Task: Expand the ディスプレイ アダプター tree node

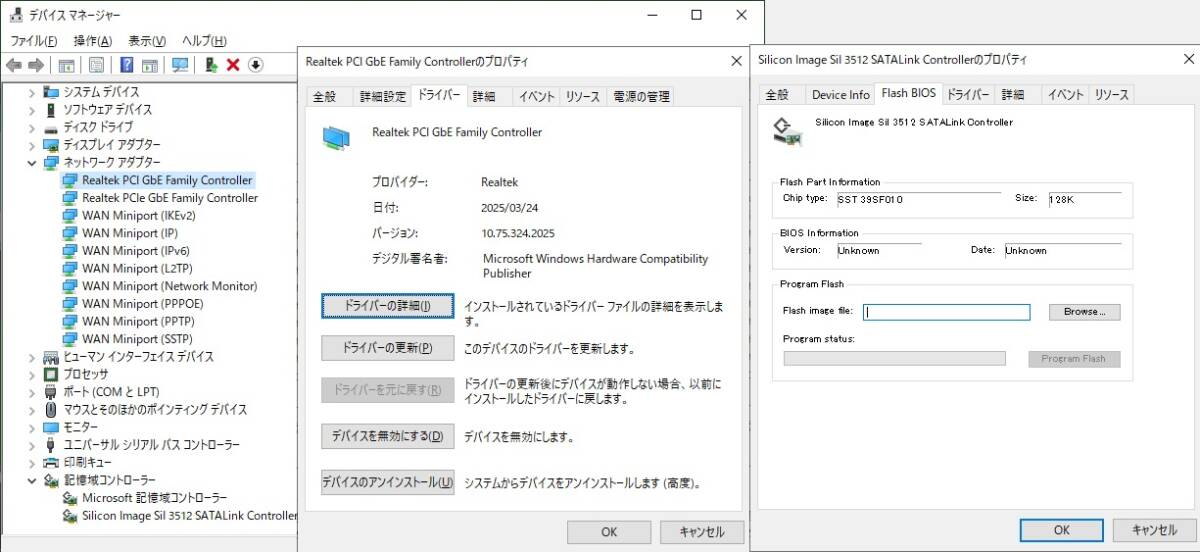Action: [x=32, y=145]
